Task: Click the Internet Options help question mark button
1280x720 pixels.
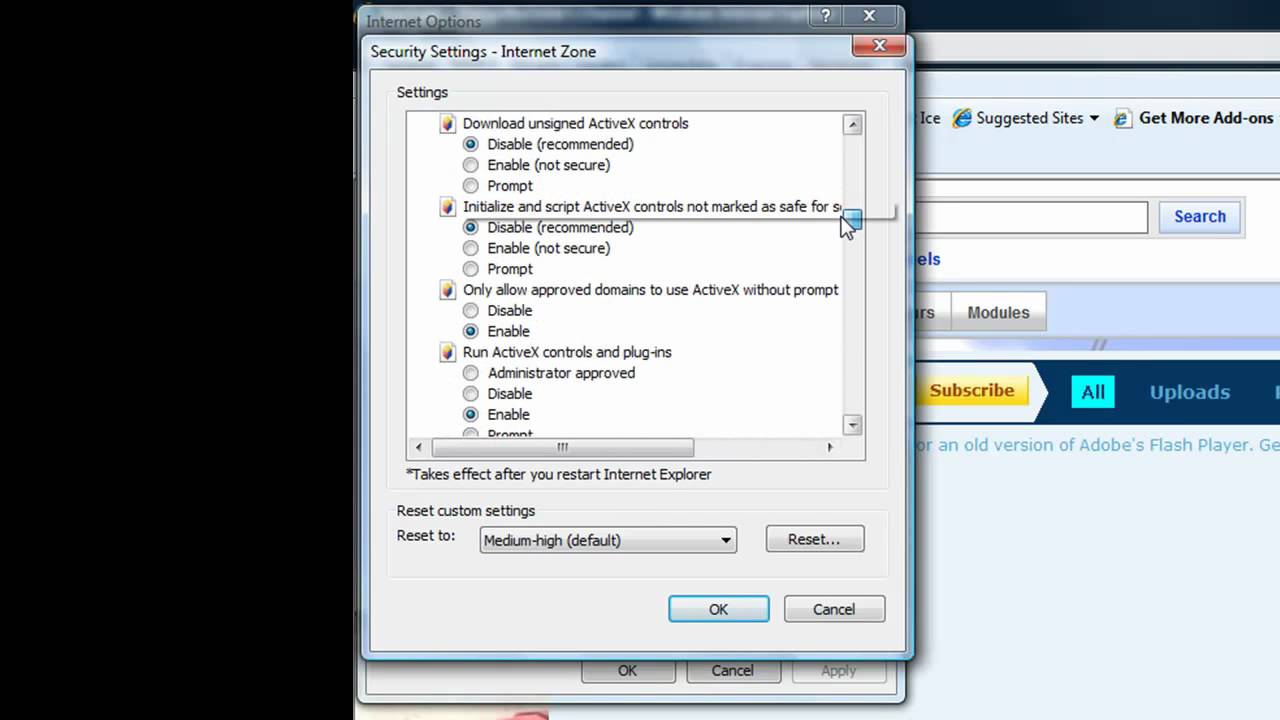Action: (825, 16)
